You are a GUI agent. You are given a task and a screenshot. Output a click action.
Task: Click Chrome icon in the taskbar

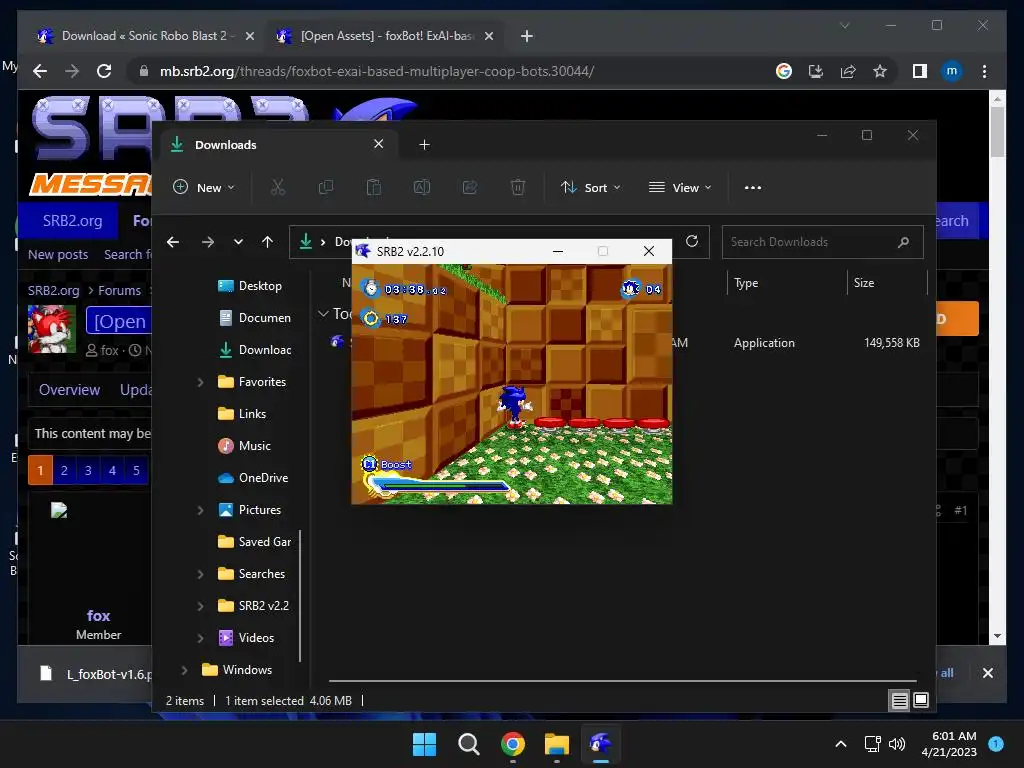tap(513, 744)
